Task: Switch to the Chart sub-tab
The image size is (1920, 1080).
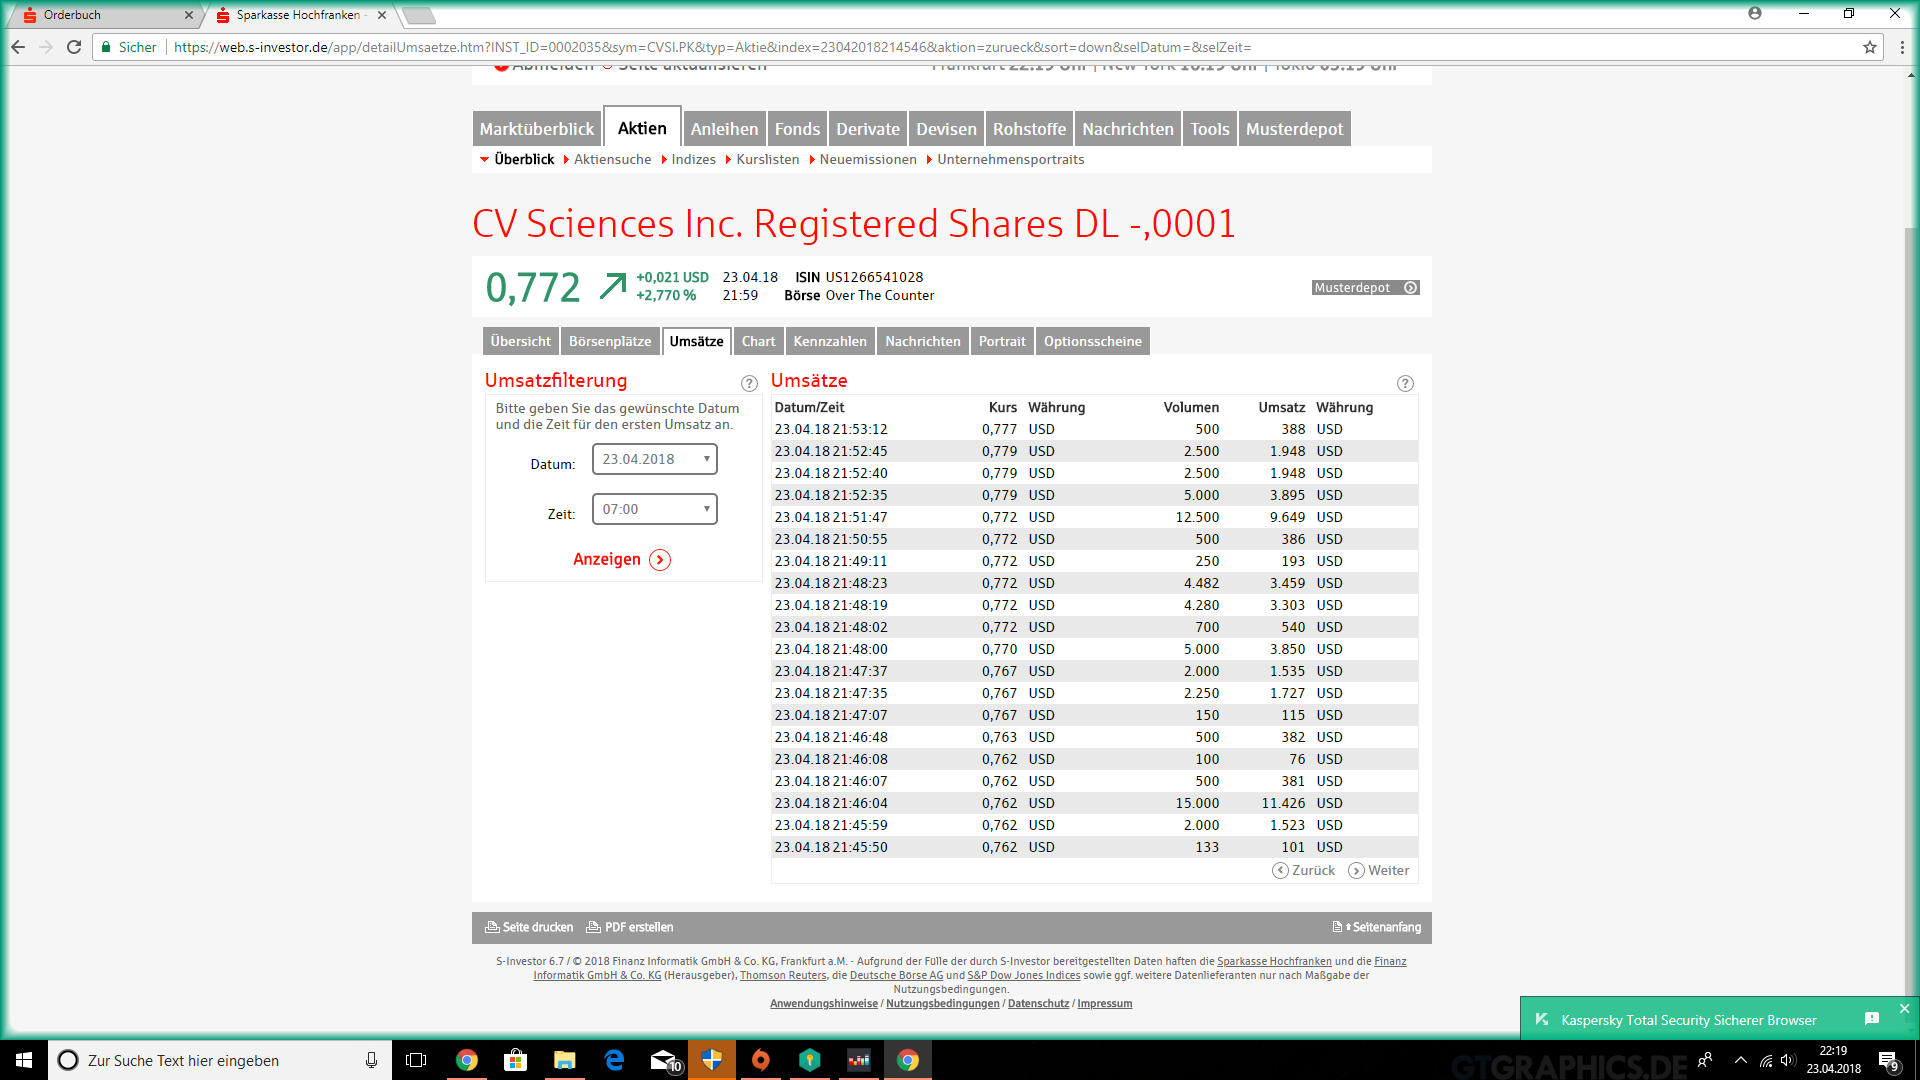Action: pyautogui.click(x=758, y=341)
